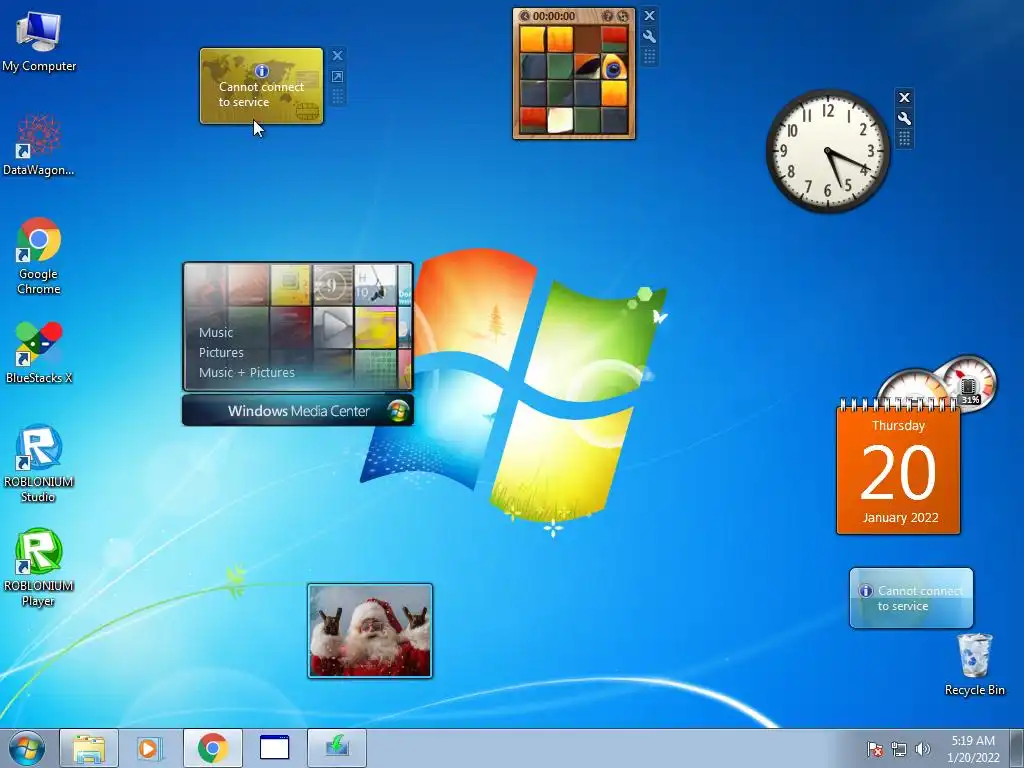Click the puzzle gadget drag handle
The height and width of the screenshot is (768, 1024).
coord(649,57)
